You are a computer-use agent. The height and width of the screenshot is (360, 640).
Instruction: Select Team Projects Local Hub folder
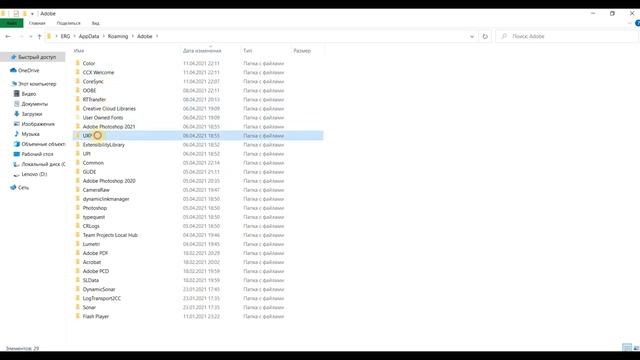click(110, 235)
